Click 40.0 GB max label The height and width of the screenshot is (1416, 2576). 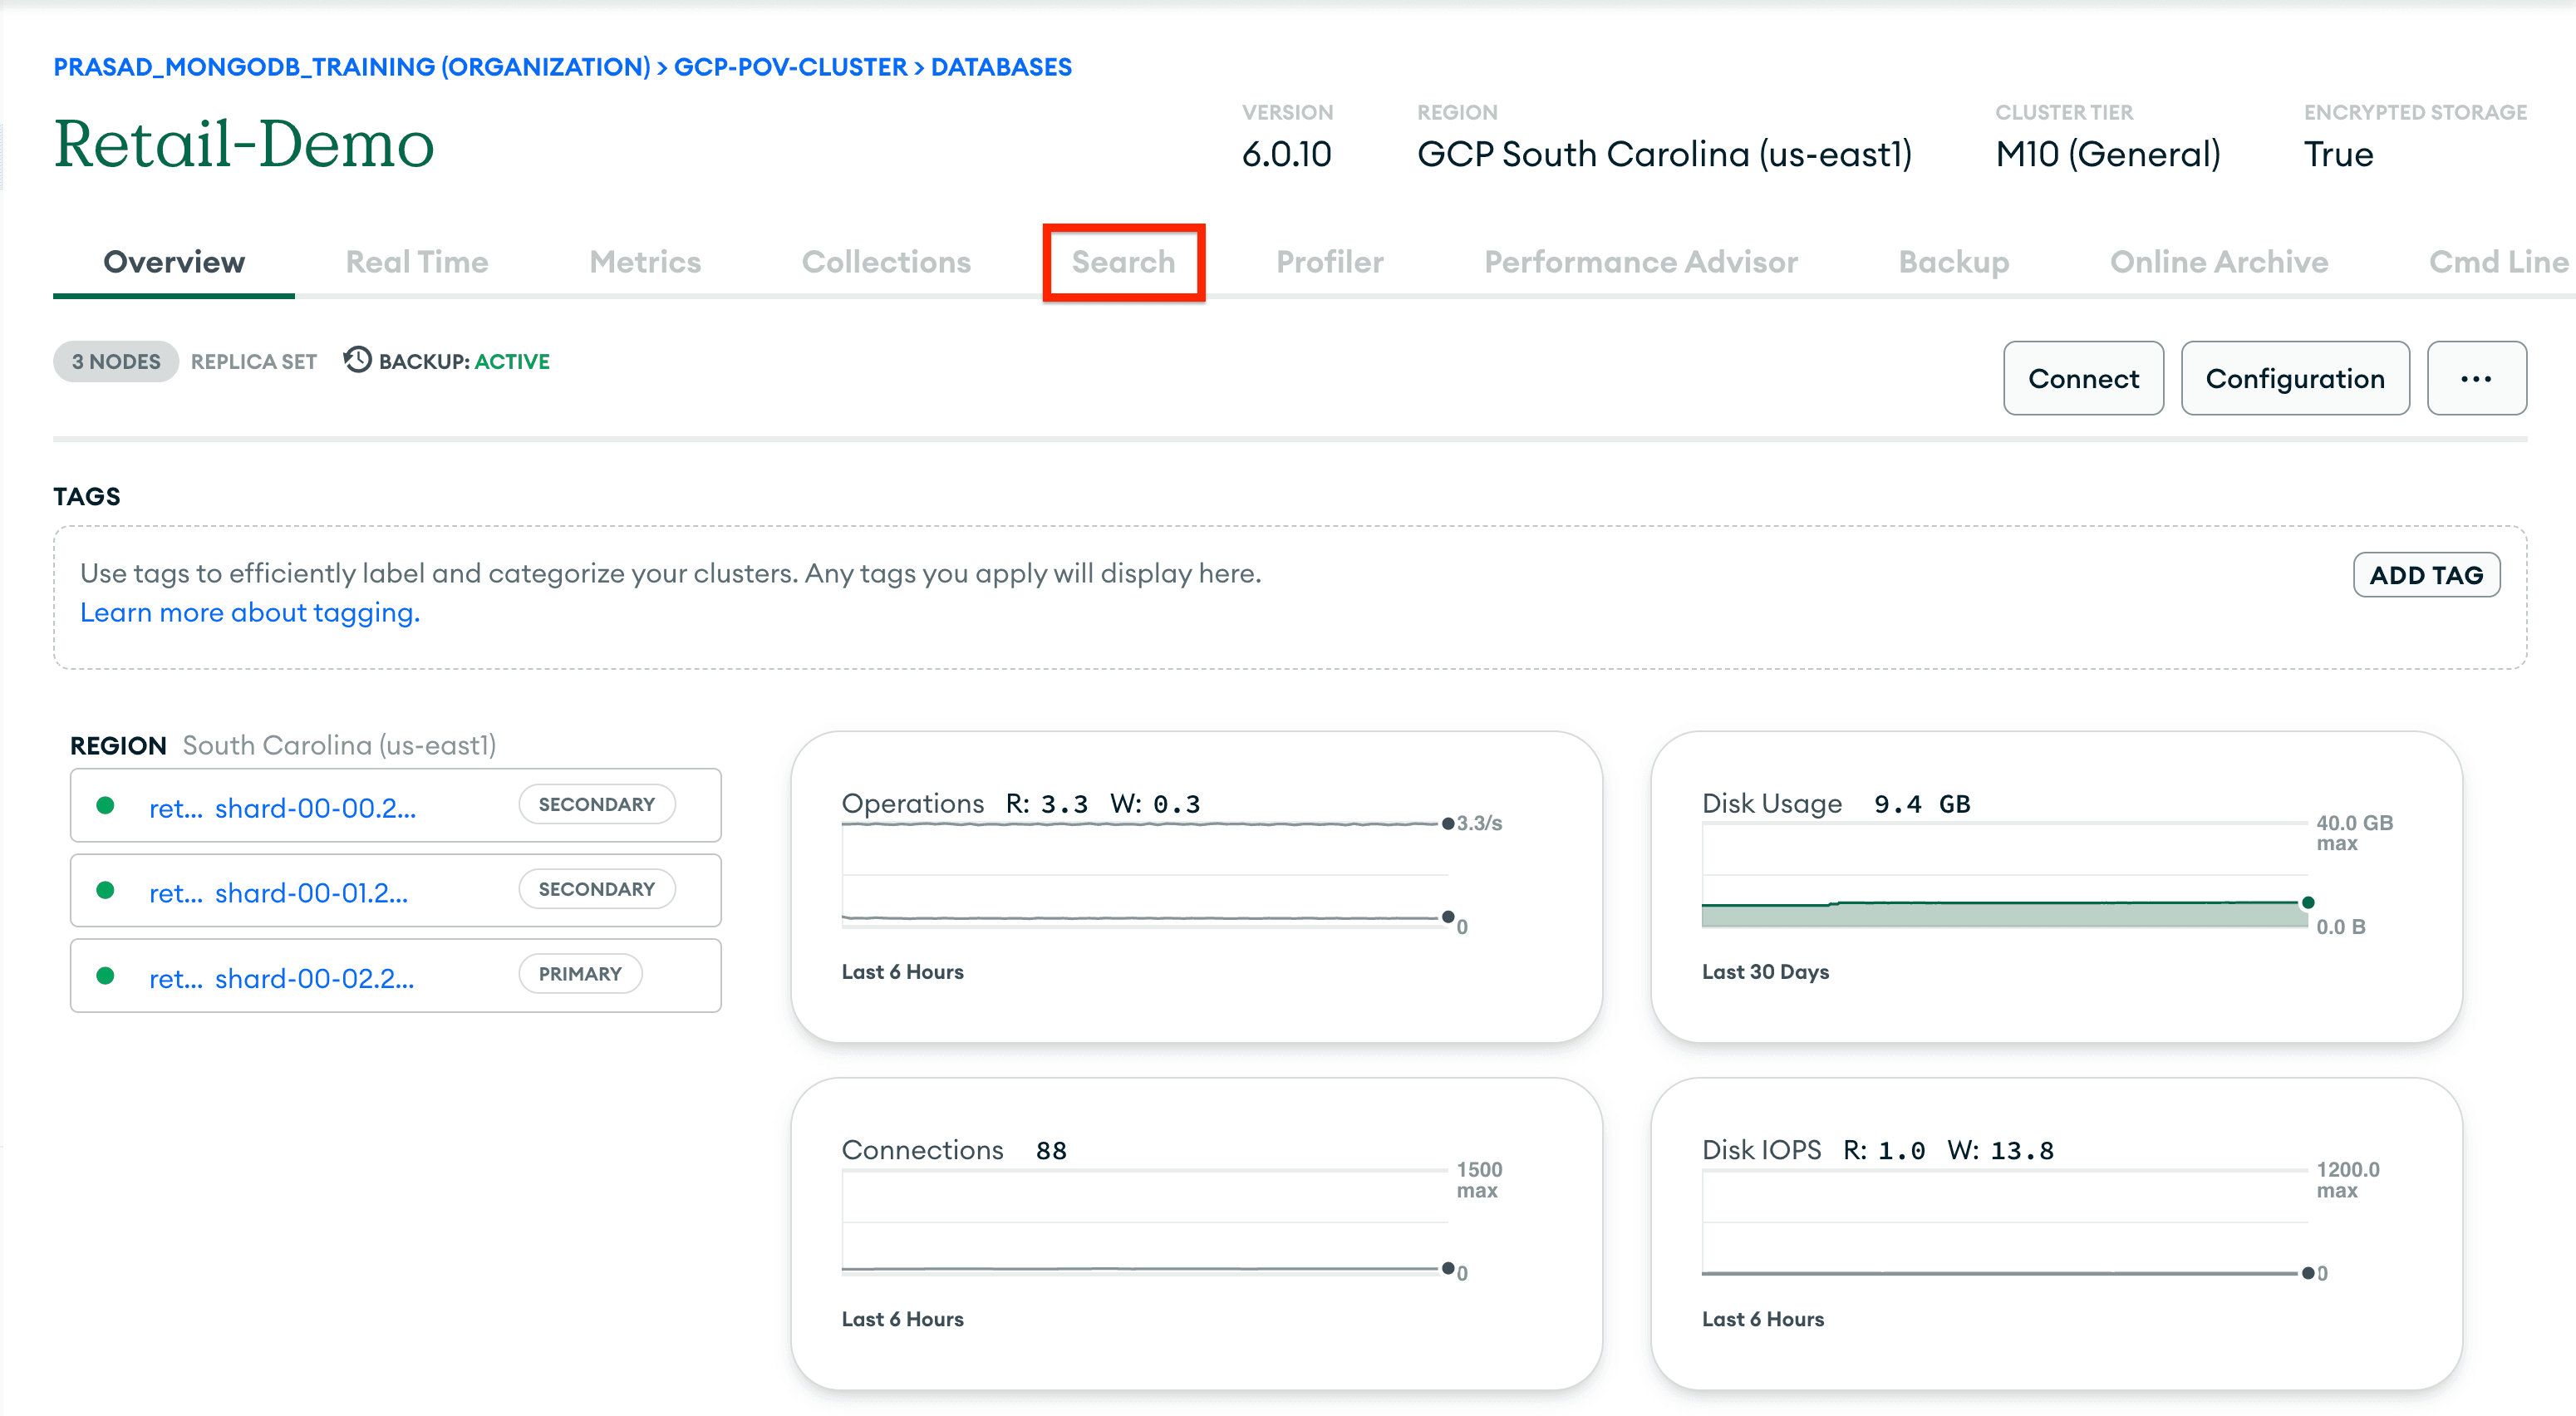tap(2354, 833)
